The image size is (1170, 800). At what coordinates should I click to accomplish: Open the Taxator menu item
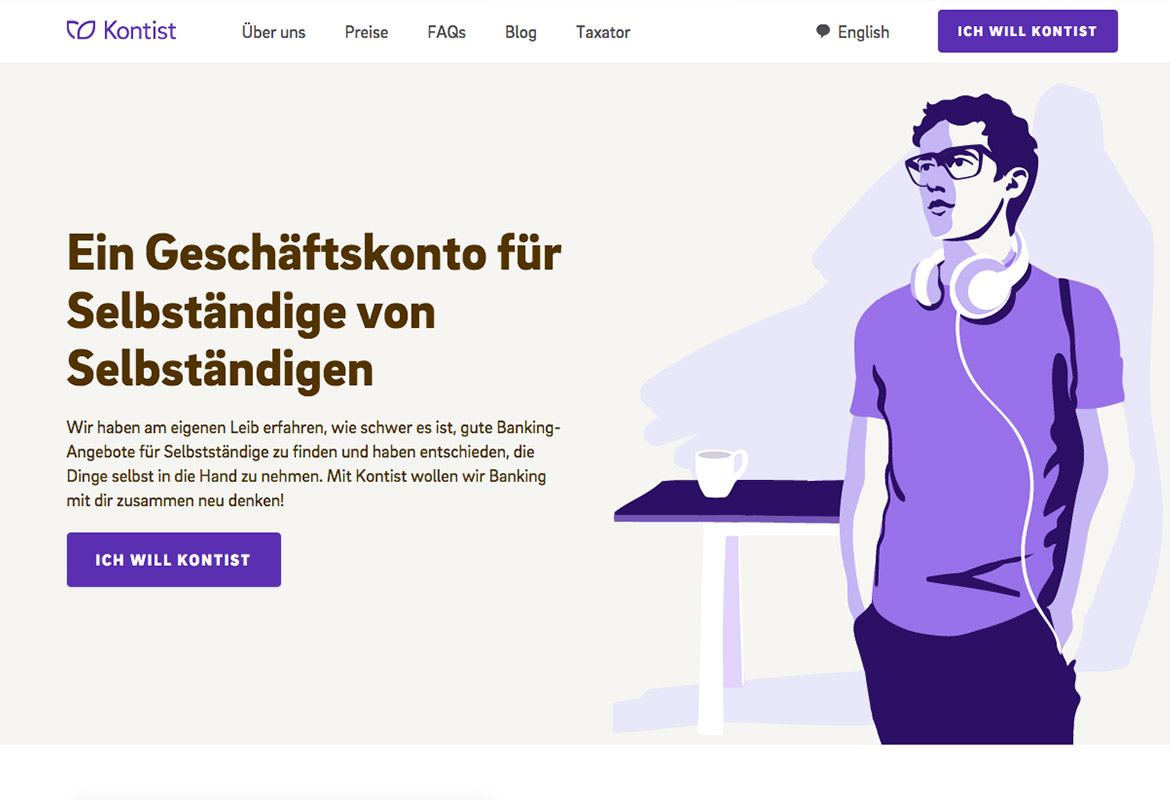[x=603, y=32]
